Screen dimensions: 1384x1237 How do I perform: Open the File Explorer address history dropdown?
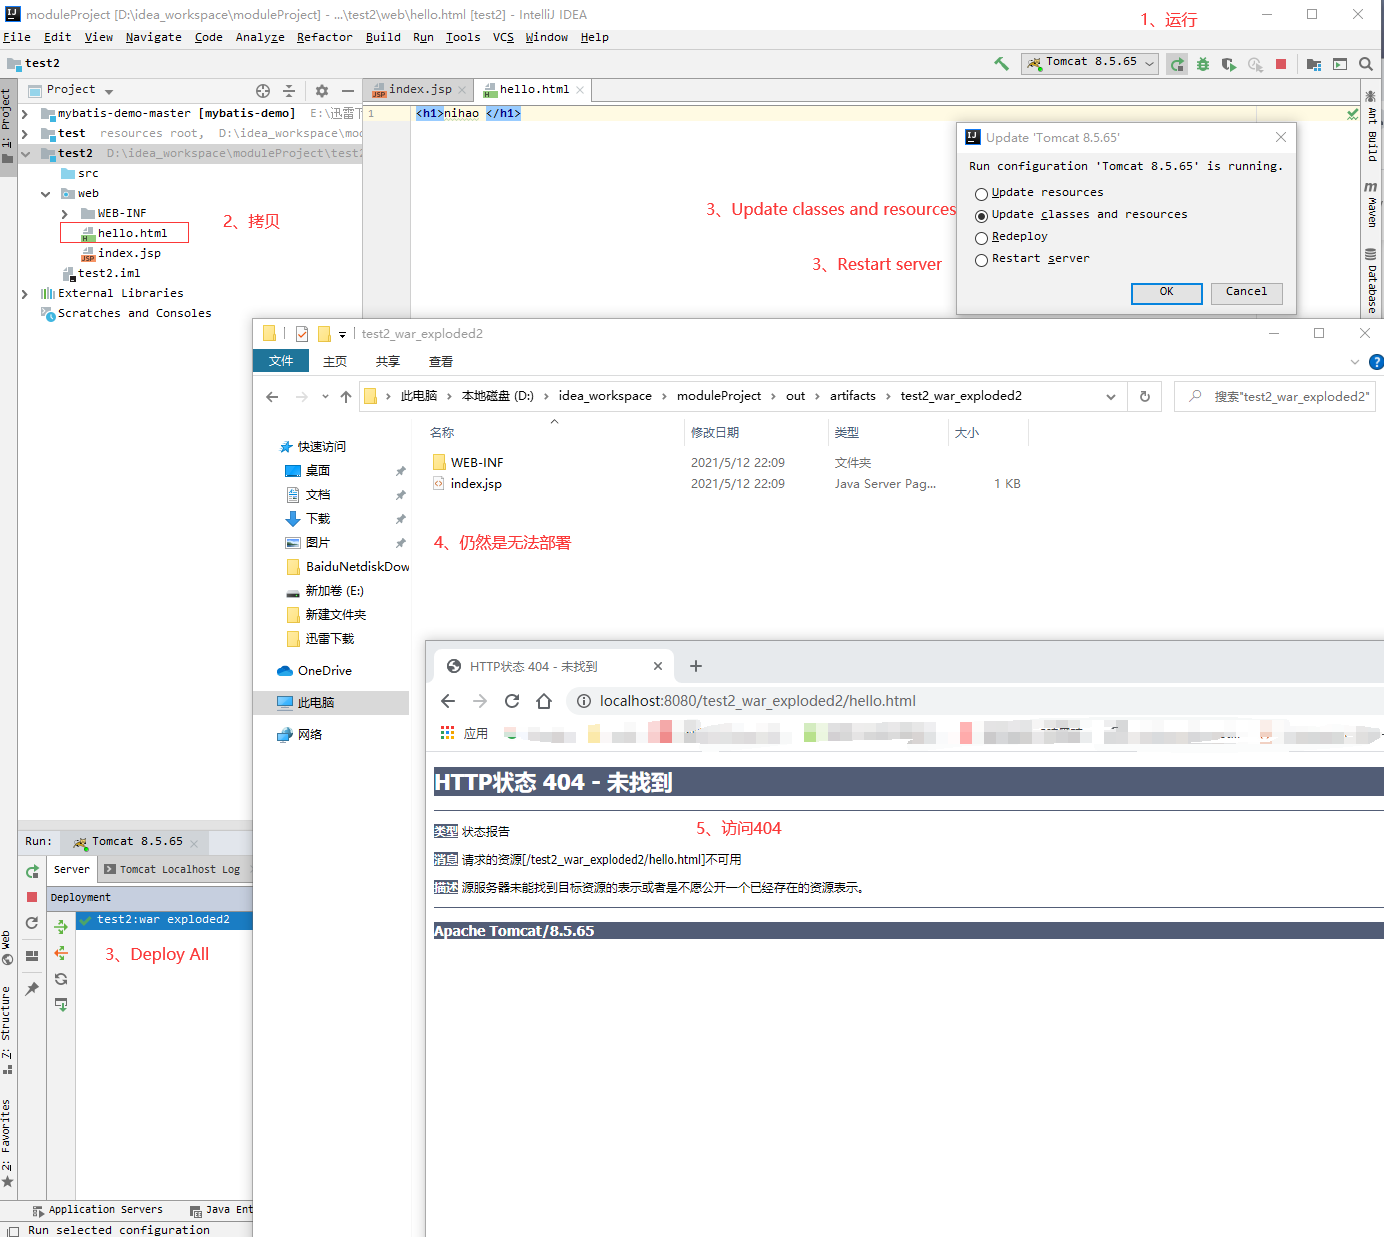pos(1111,397)
